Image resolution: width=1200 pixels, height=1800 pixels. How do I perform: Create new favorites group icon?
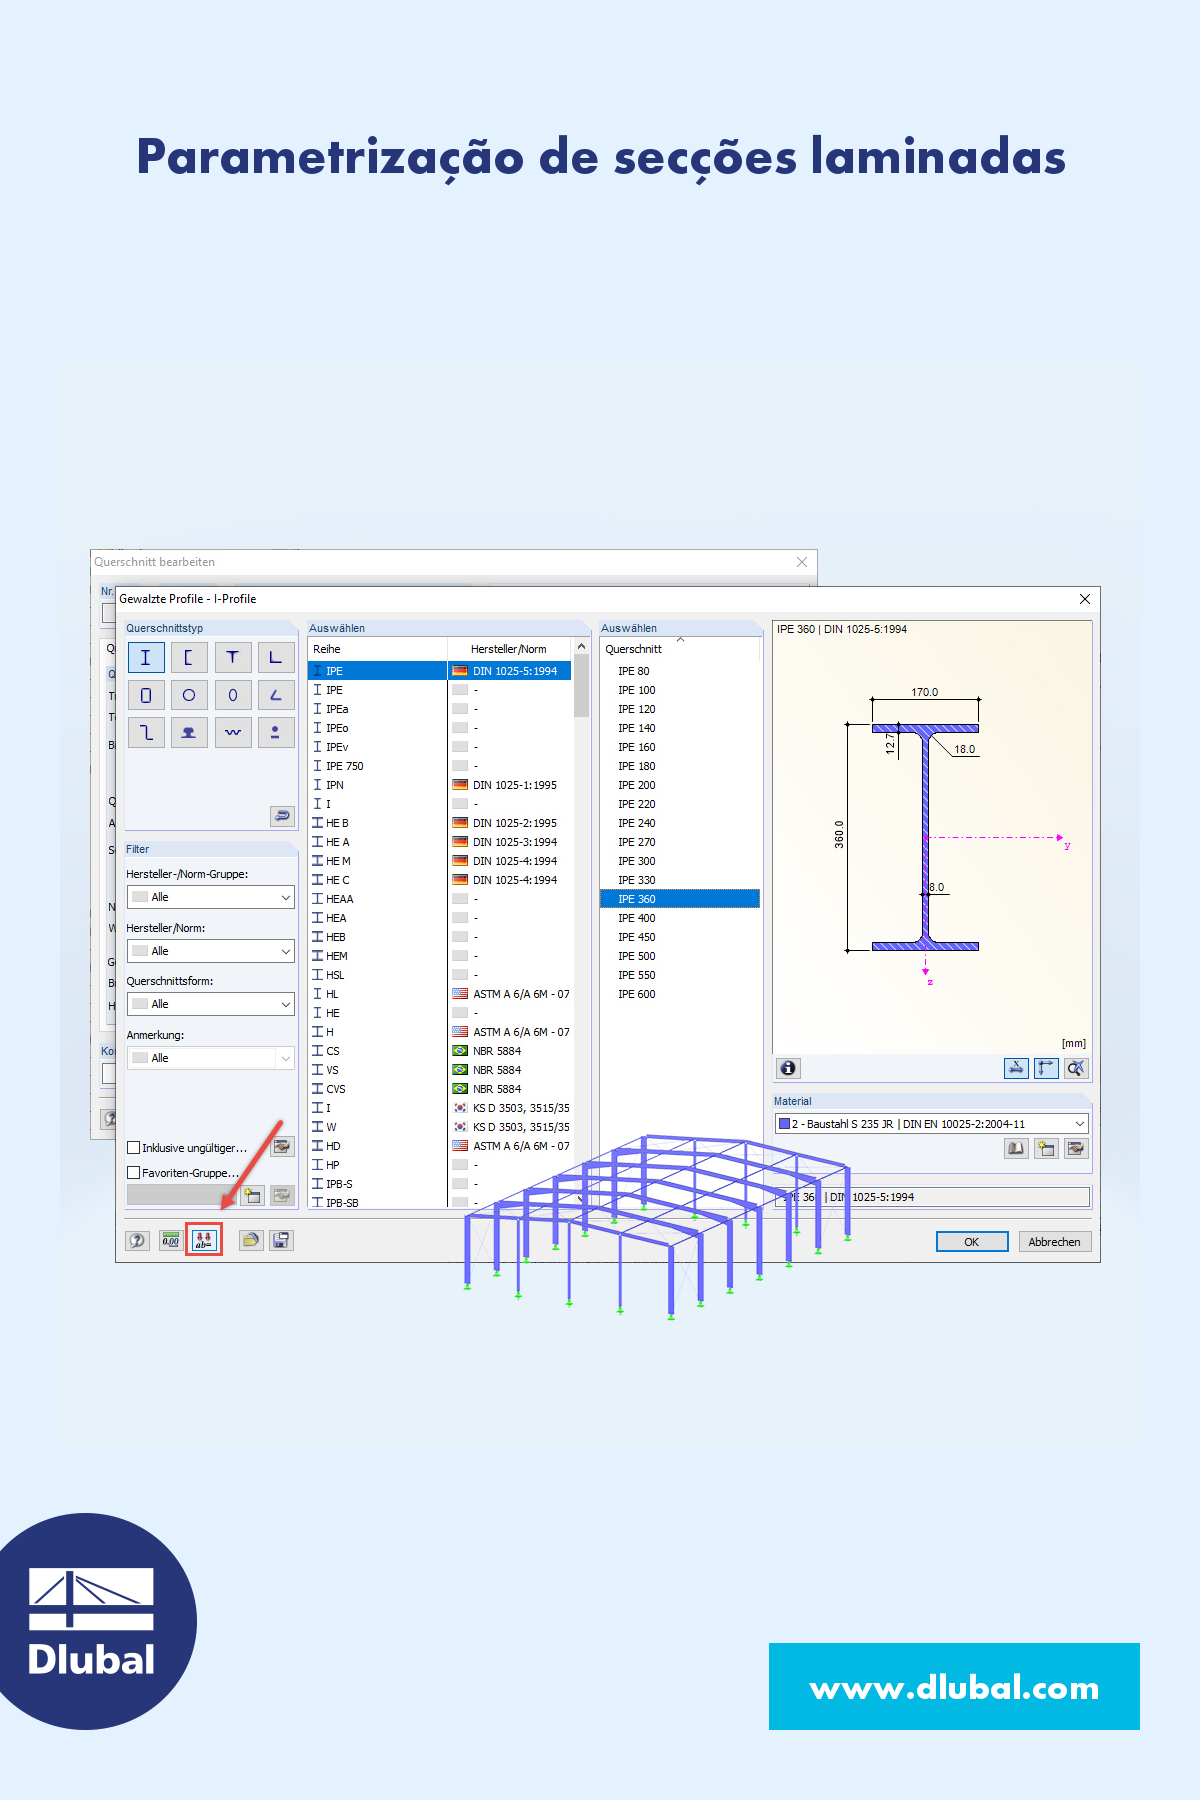252,1195
